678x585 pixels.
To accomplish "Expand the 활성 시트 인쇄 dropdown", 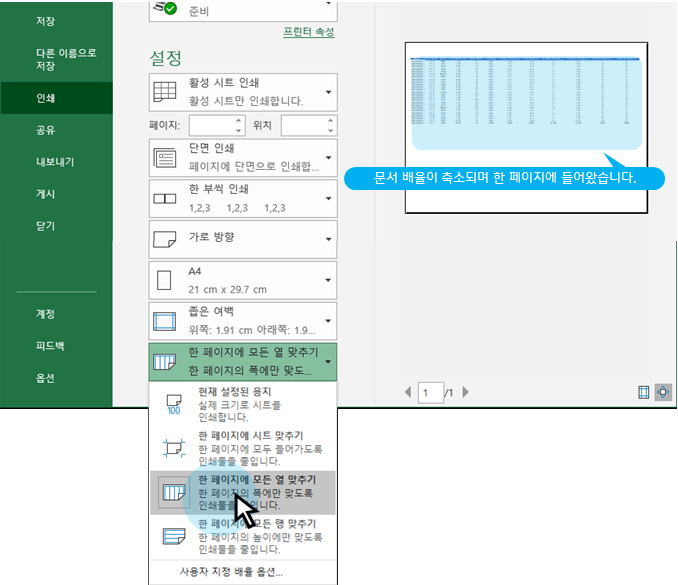I will pyautogui.click(x=243, y=92).
